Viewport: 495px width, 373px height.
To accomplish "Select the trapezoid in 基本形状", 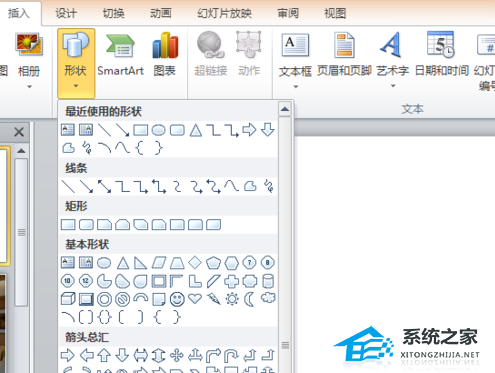I will coord(177,263).
